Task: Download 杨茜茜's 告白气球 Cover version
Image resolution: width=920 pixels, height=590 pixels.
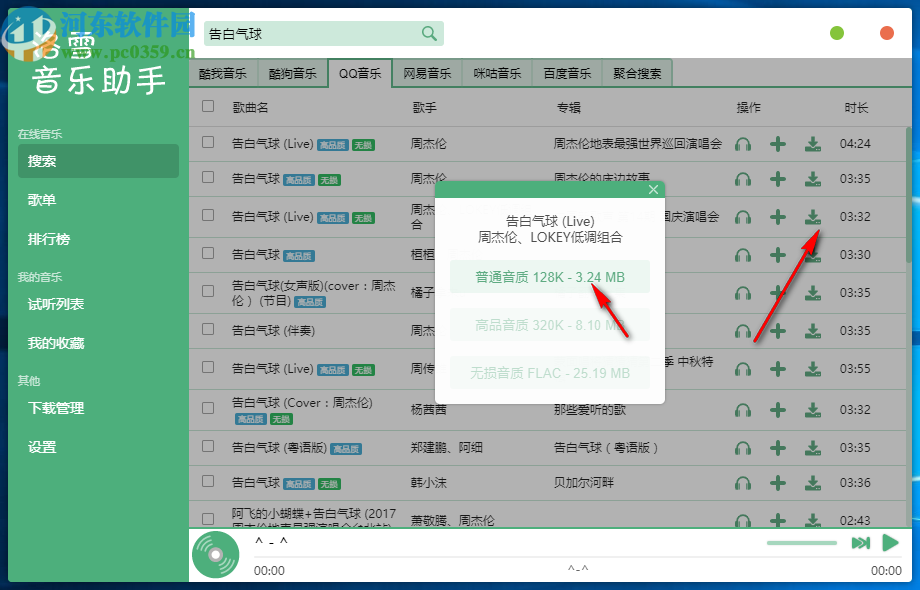Action: [813, 410]
